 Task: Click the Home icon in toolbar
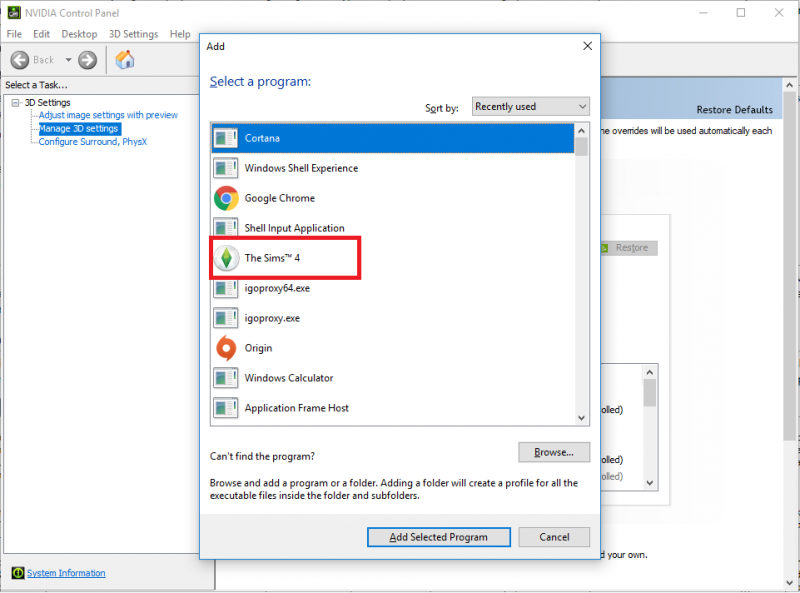point(125,60)
